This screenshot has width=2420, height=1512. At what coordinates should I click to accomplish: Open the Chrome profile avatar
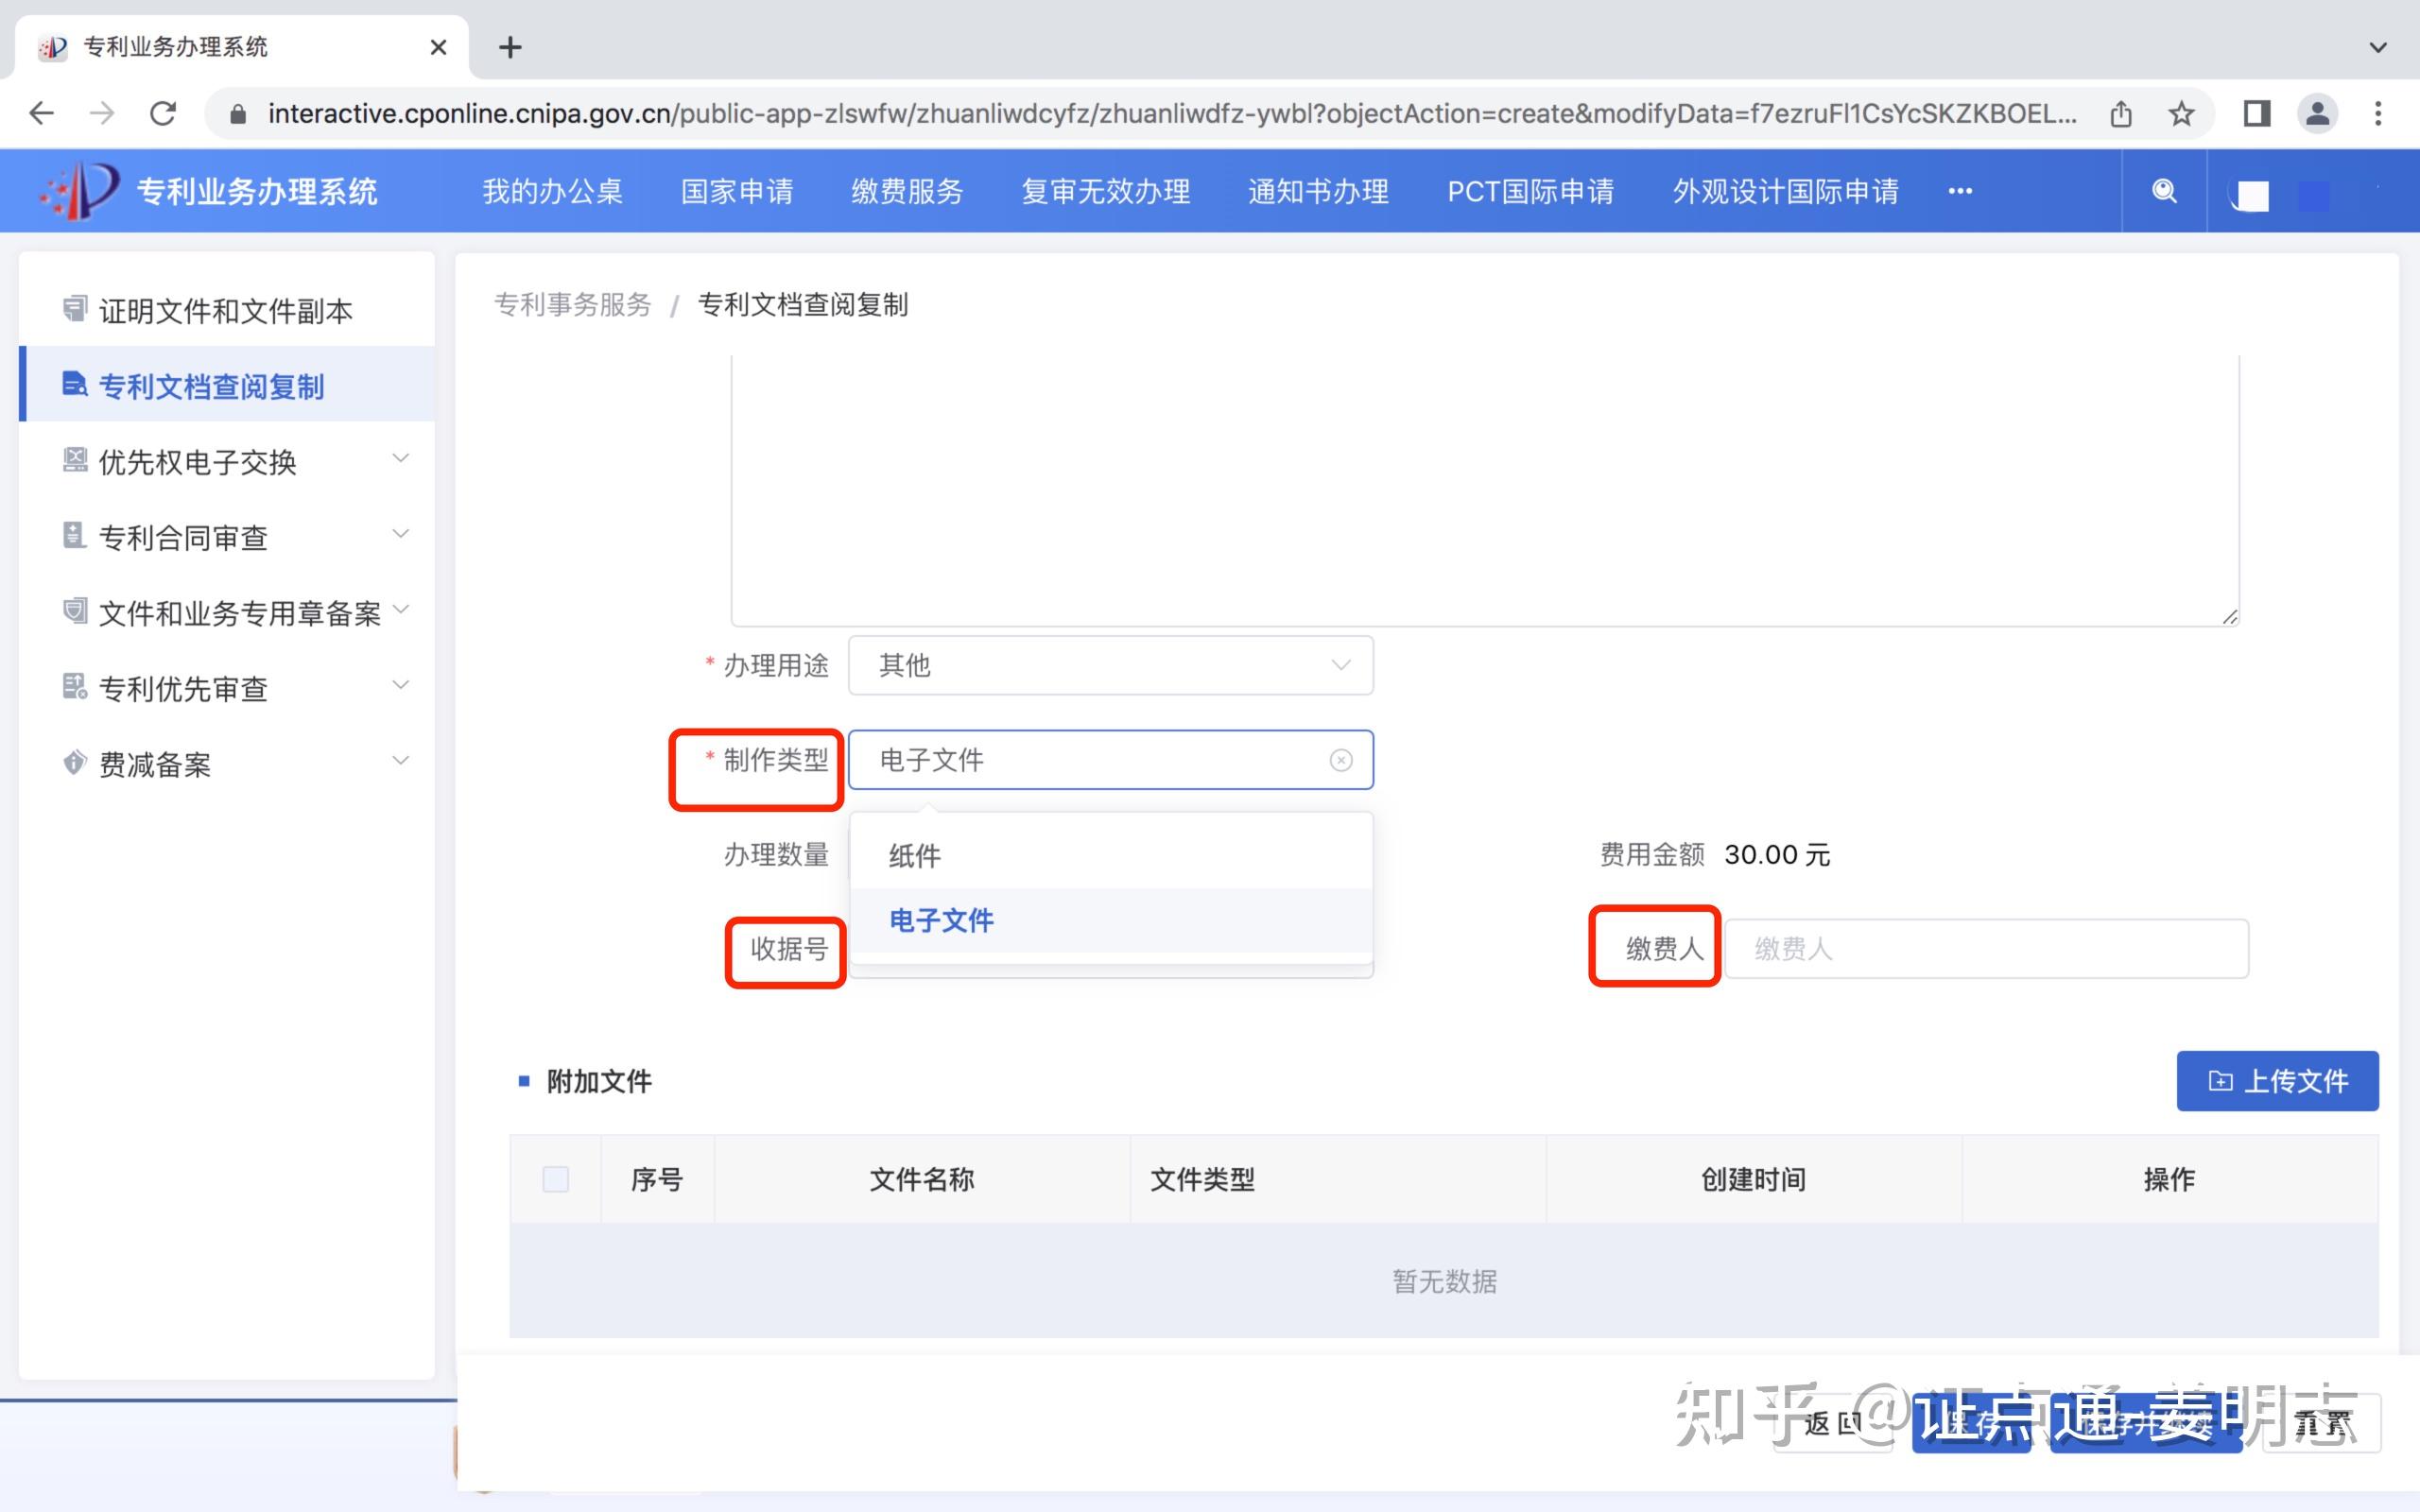tap(2317, 113)
